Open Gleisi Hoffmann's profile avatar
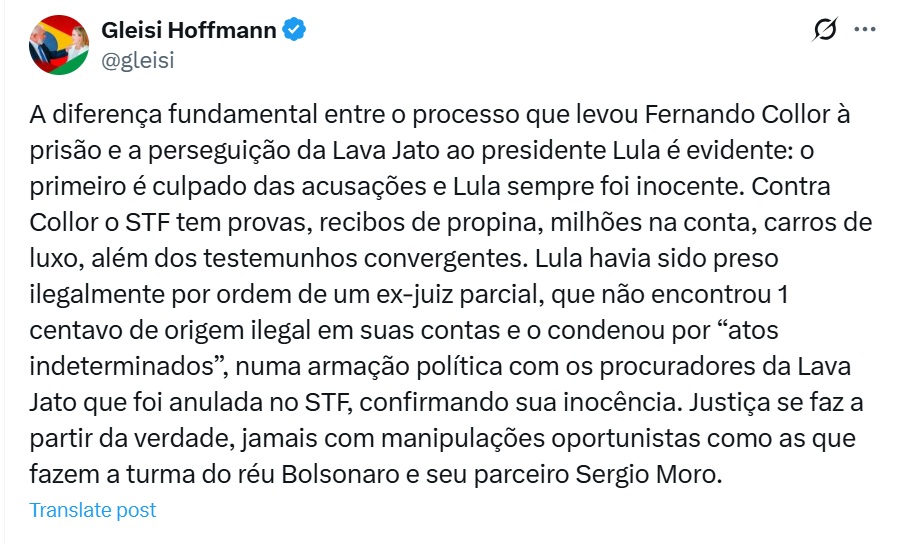 (x=59, y=45)
